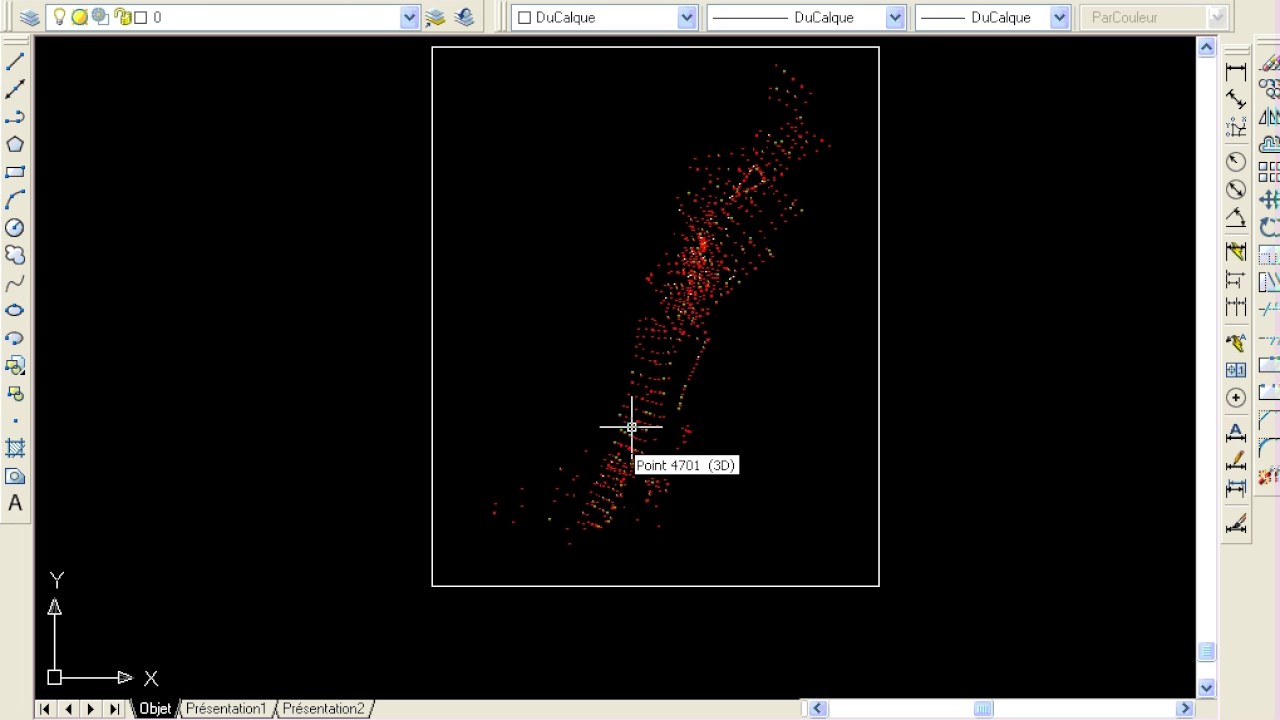Select the Construction Line tool
This screenshot has width=1280, height=720.
(x=15, y=89)
